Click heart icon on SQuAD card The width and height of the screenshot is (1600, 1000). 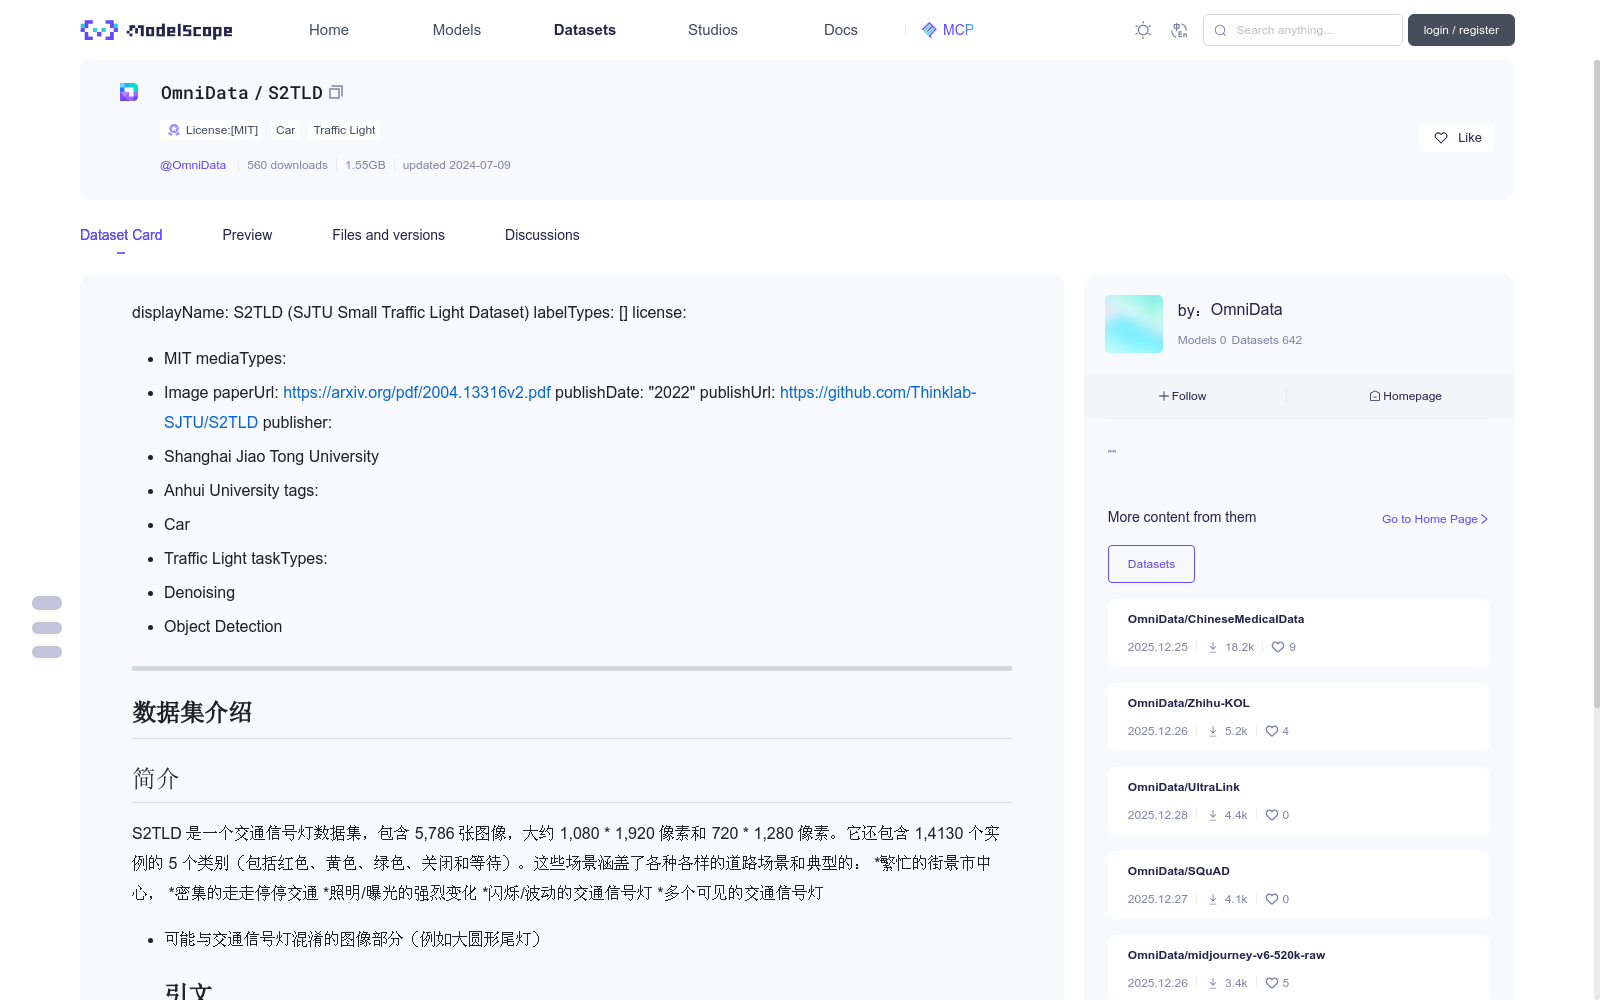(1272, 899)
